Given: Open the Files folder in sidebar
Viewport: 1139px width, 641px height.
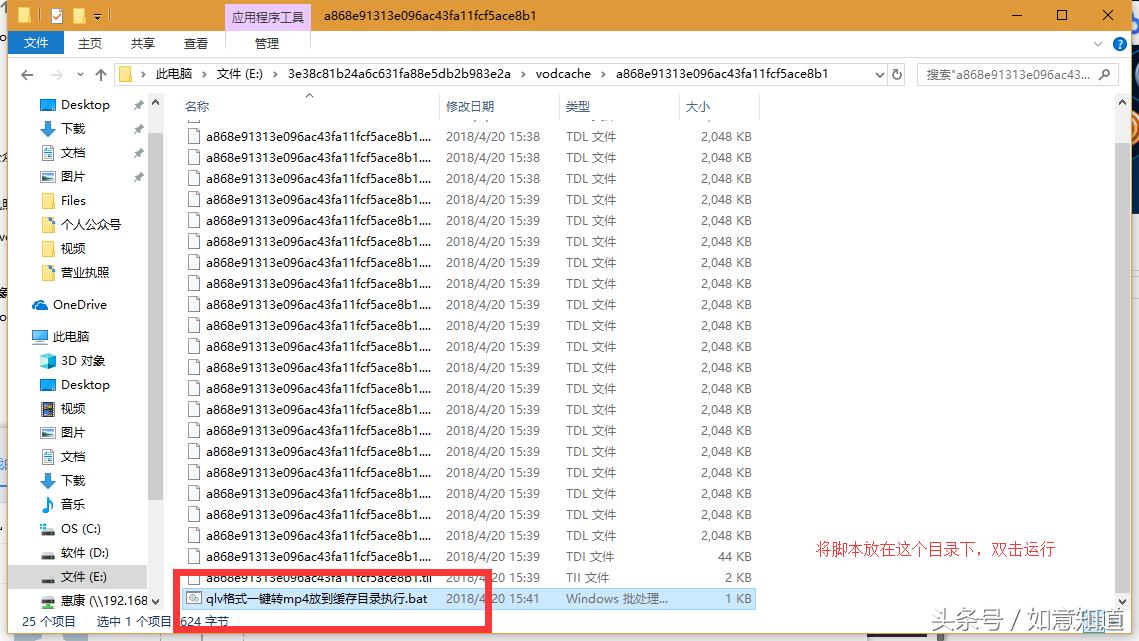Looking at the screenshot, I should [x=73, y=201].
